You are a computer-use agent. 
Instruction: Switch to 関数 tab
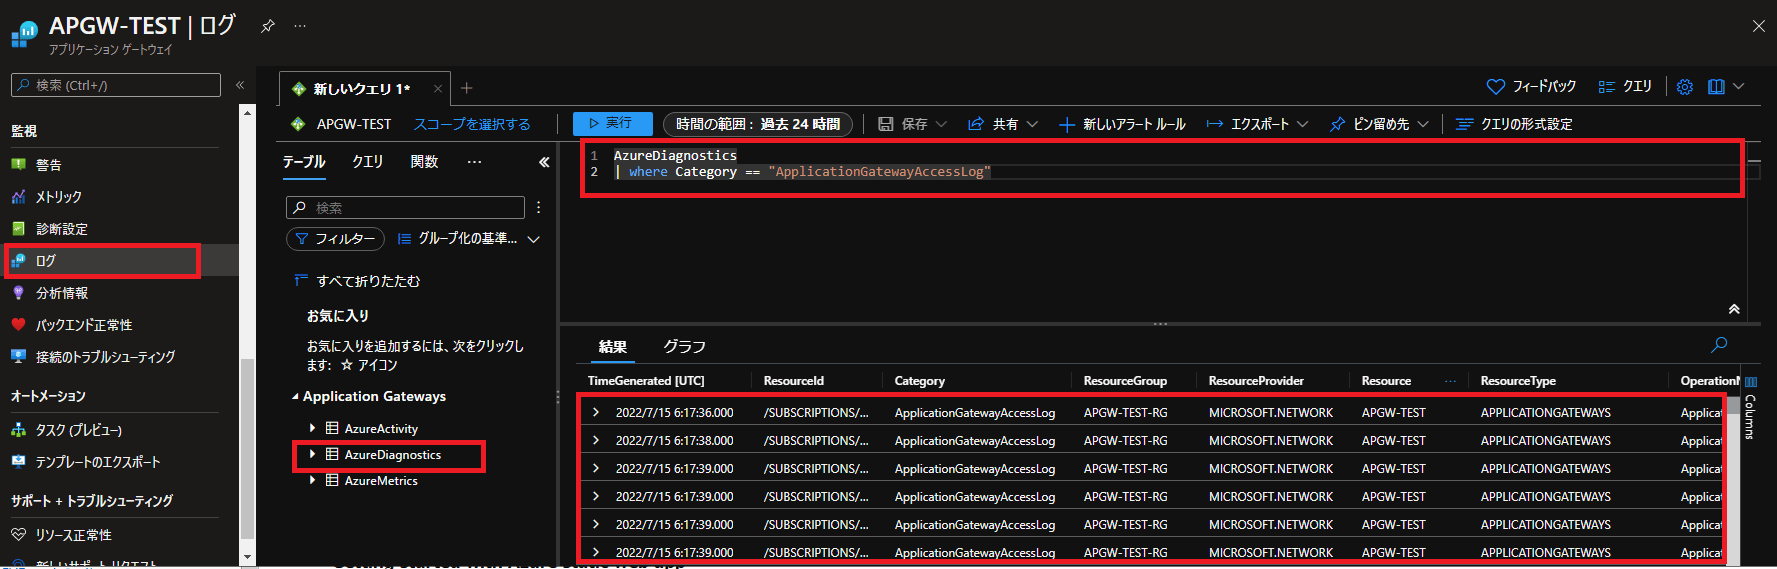425,162
